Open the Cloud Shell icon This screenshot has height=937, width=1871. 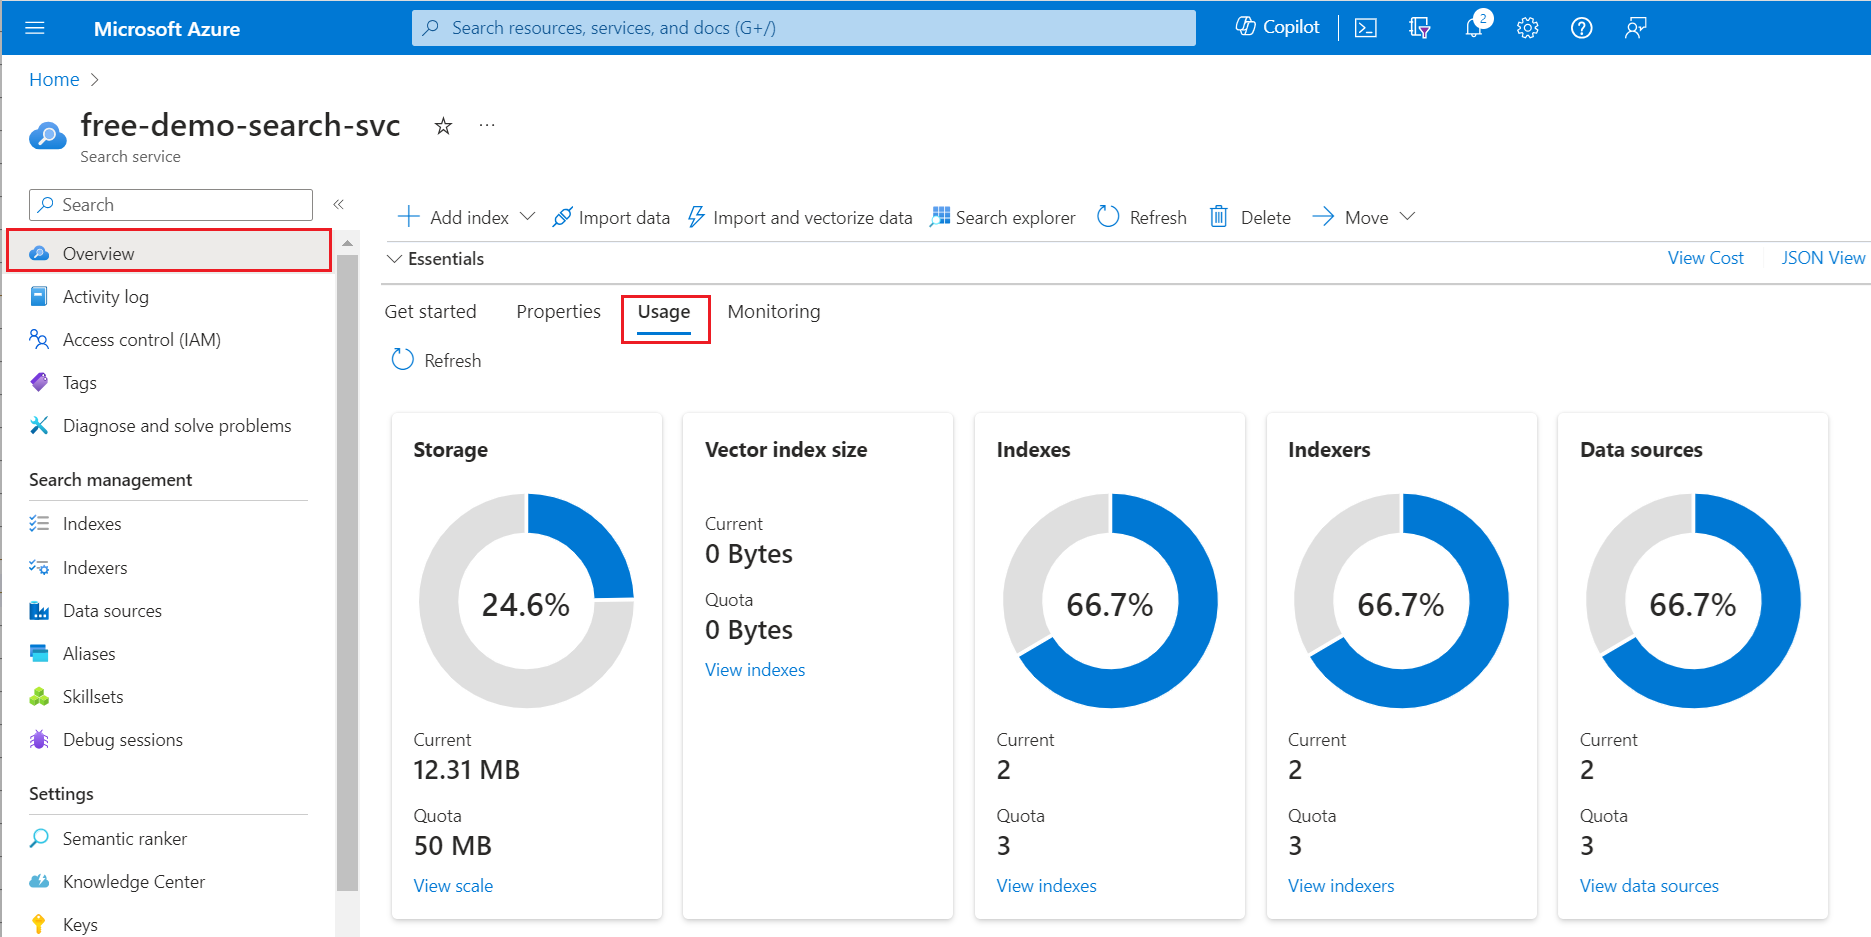click(x=1366, y=28)
